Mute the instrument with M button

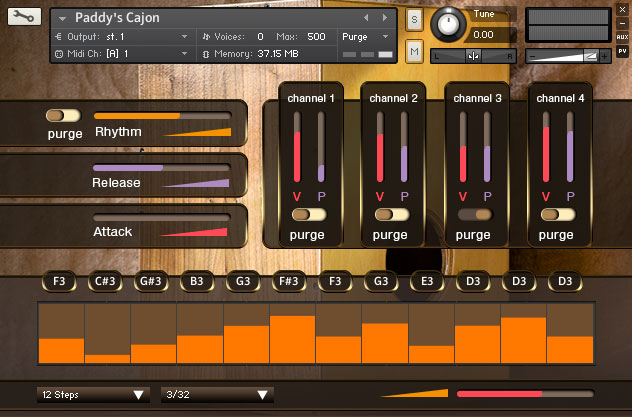click(x=414, y=52)
